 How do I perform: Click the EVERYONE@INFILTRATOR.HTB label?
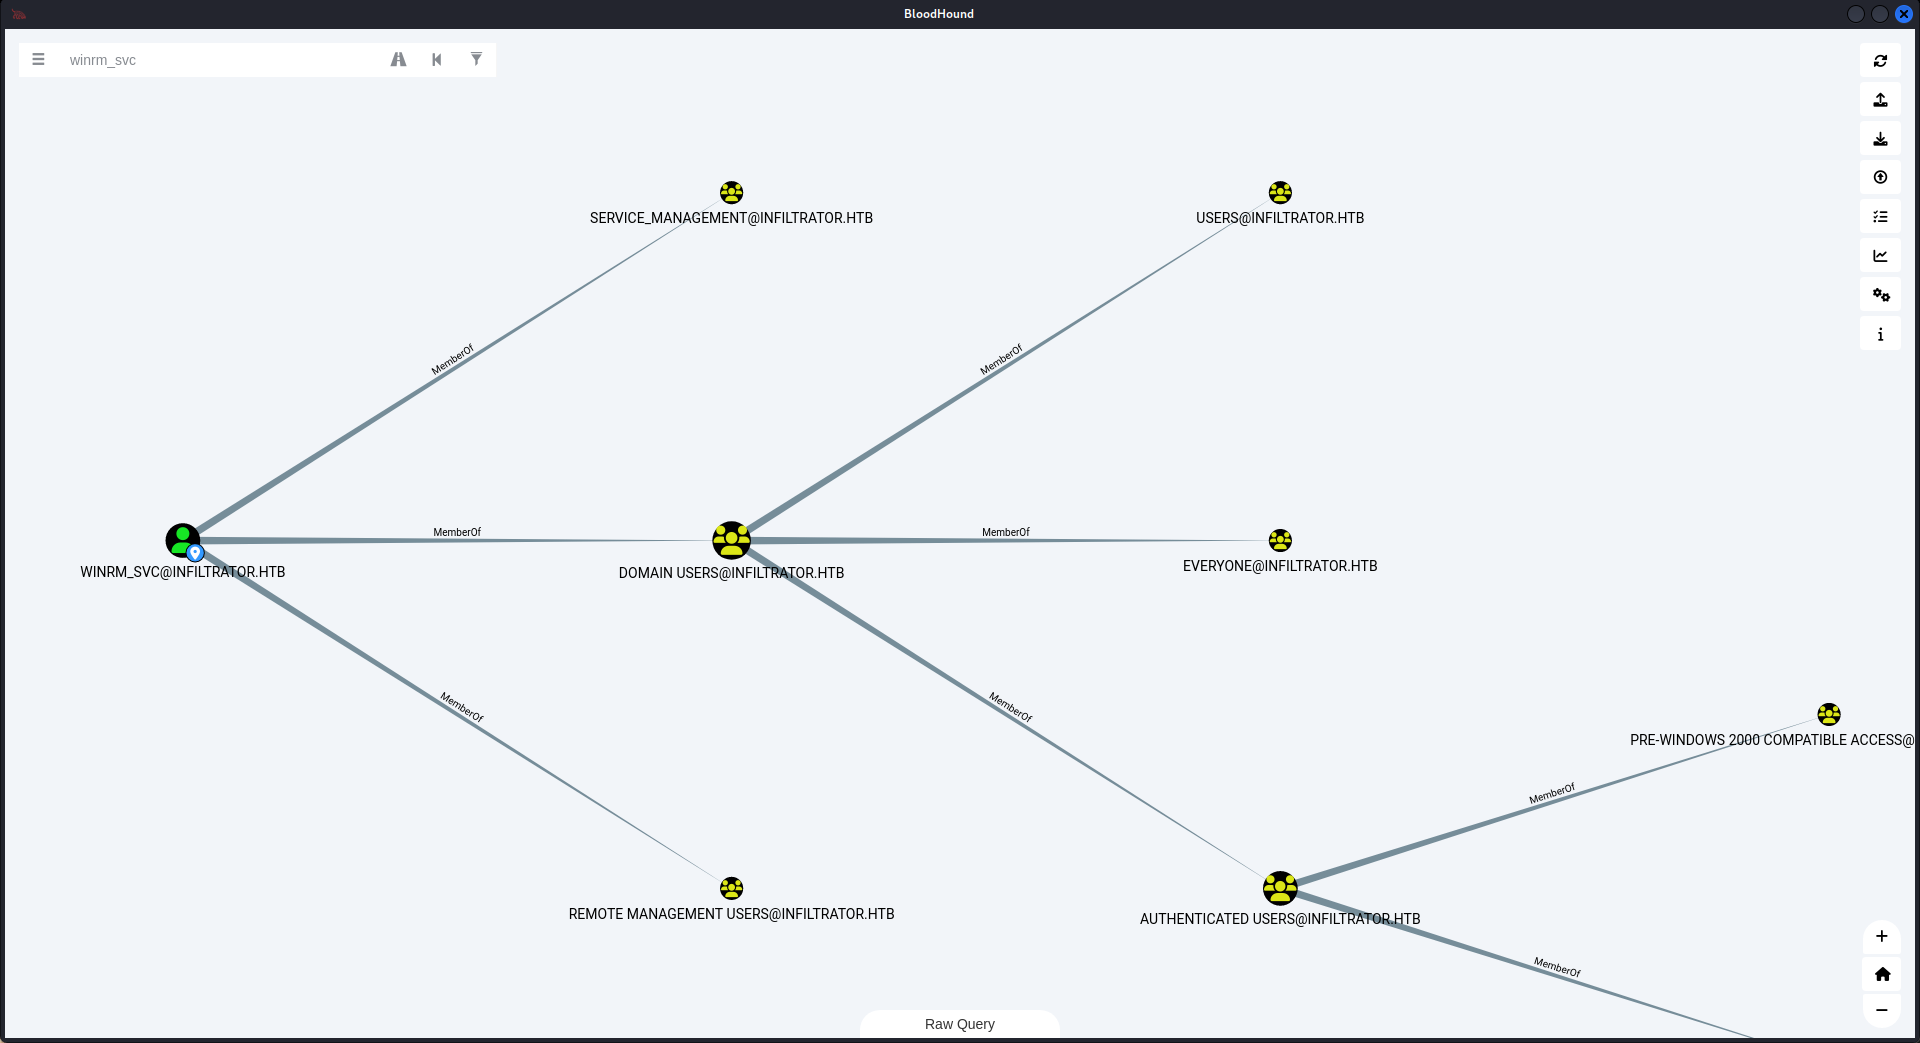[x=1280, y=566]
